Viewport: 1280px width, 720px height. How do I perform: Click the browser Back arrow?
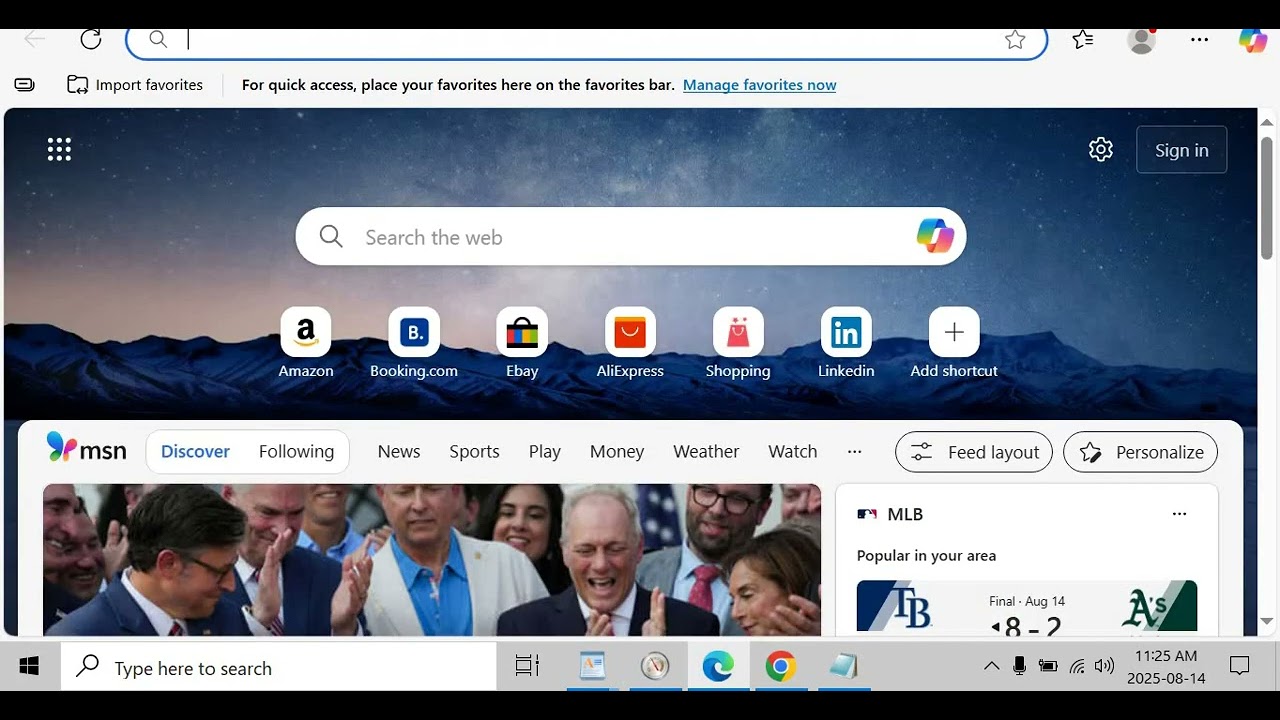(x=34, y=39)
